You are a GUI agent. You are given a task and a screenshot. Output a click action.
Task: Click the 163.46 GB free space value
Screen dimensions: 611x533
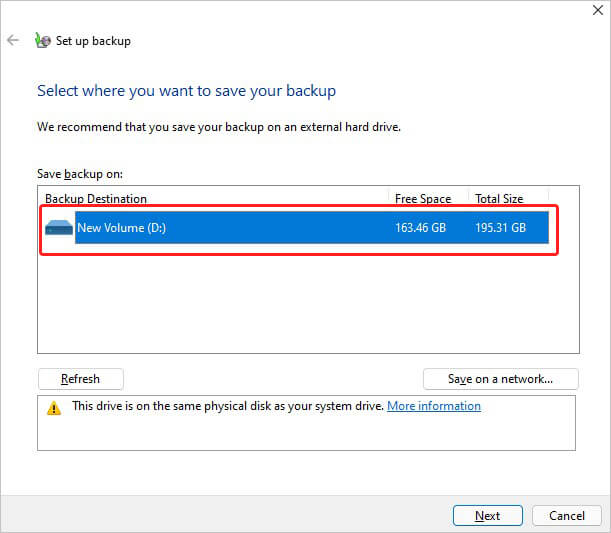click(420, 228)
